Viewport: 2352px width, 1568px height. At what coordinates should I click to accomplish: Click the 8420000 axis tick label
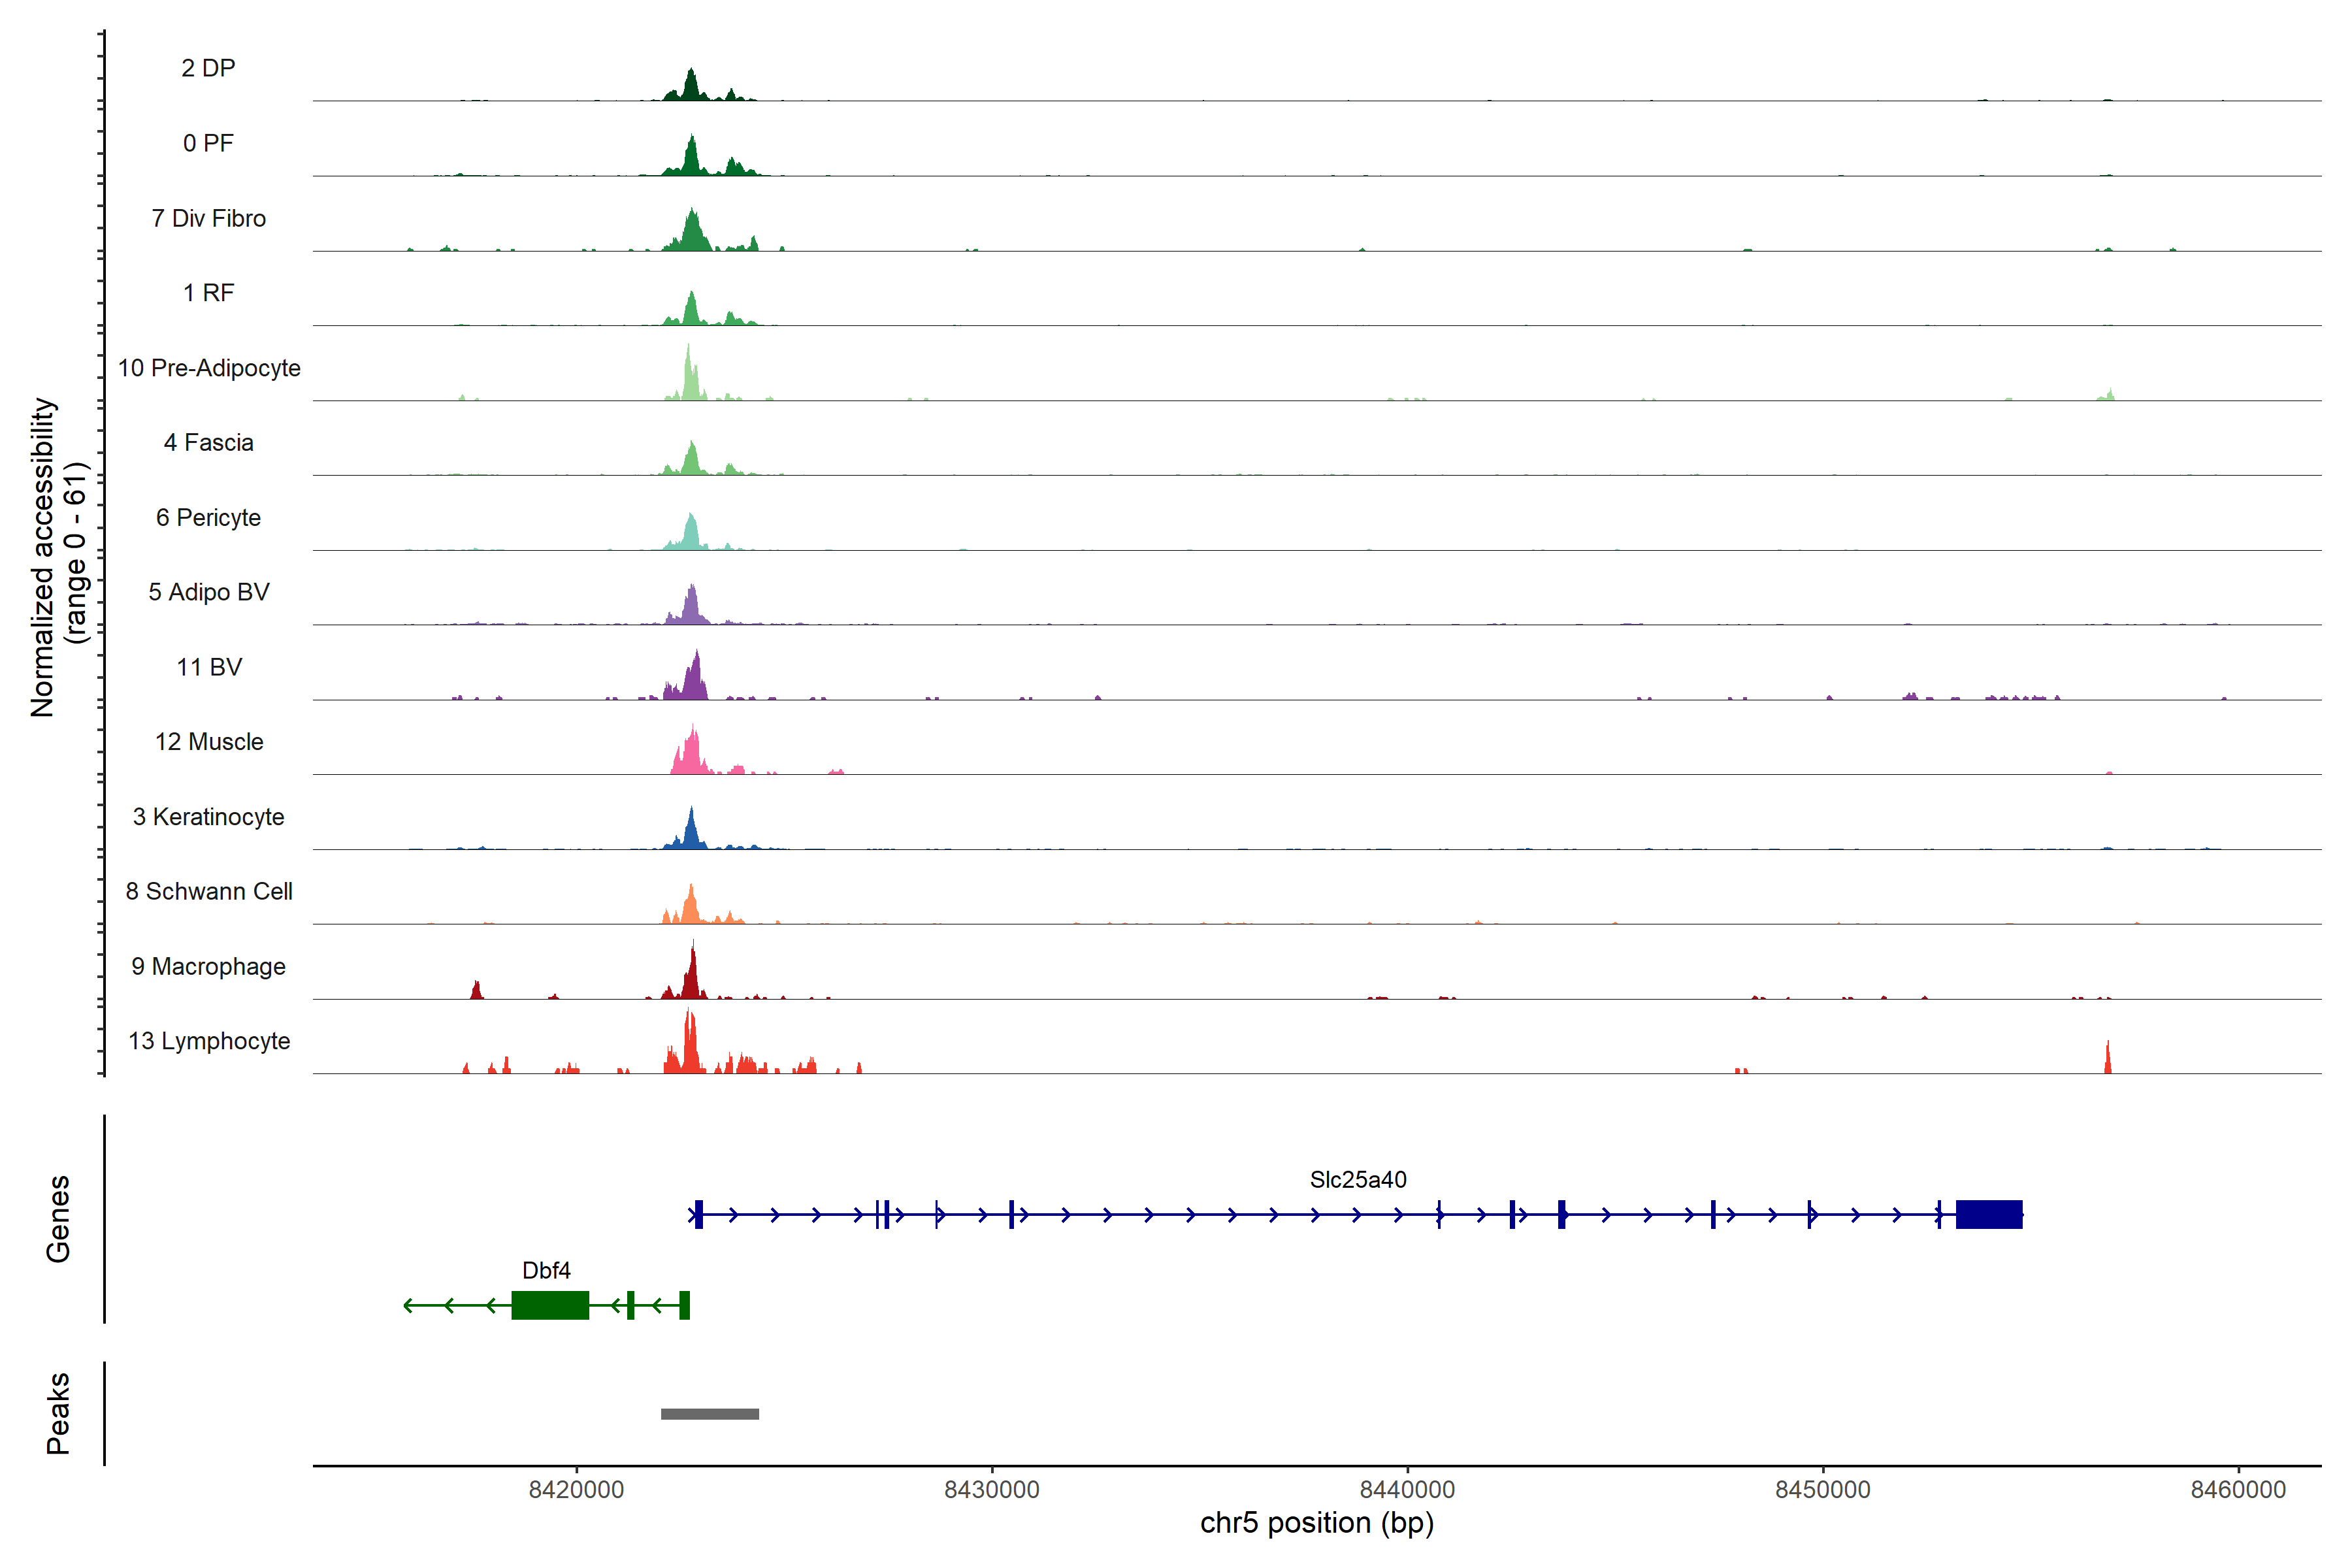click(x=576, y=1489)
